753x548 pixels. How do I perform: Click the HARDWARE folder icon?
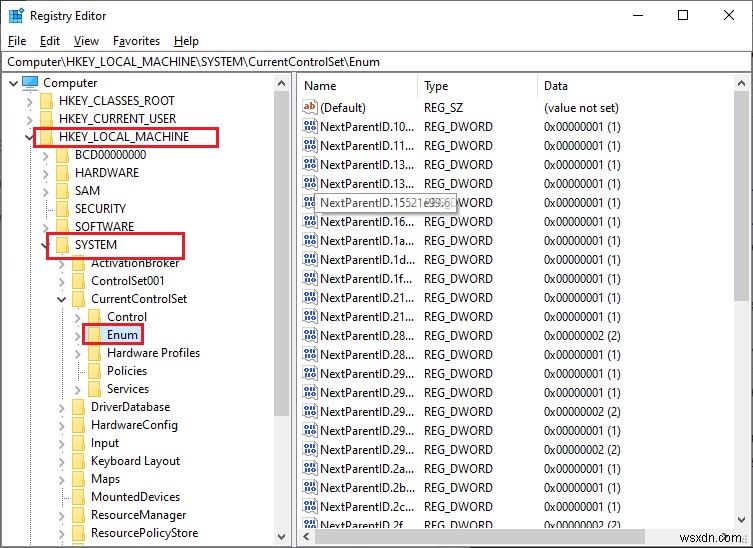point(62,173)
